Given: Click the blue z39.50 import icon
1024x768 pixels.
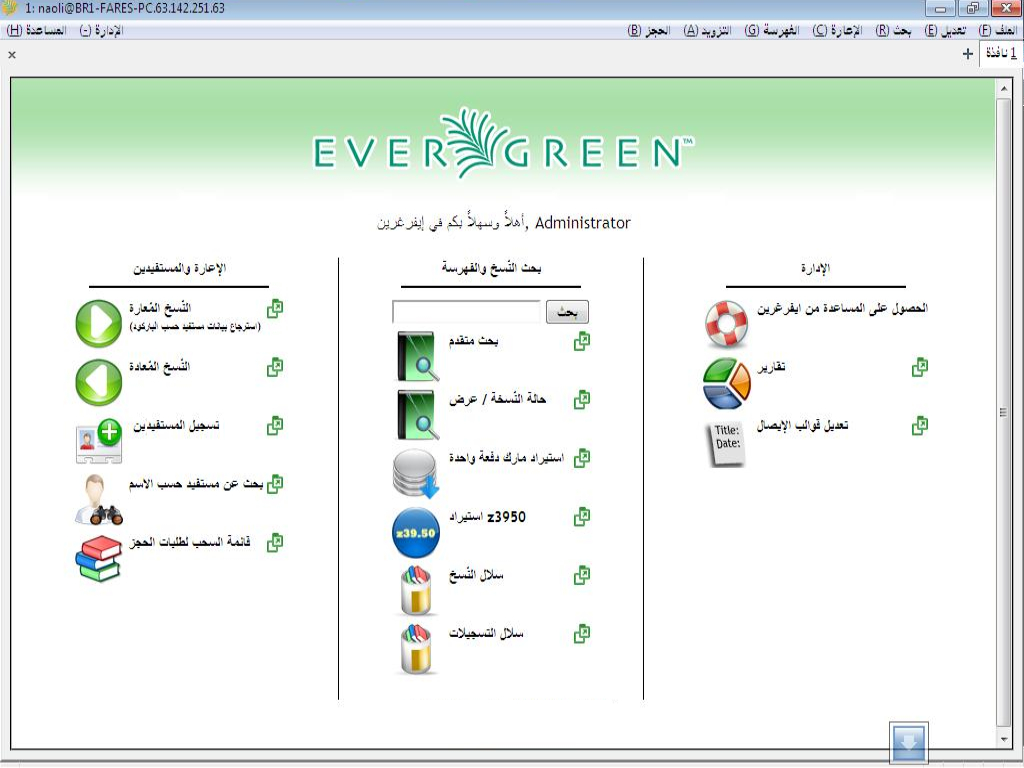Looking at the screenshot, I should coord(416,532).
